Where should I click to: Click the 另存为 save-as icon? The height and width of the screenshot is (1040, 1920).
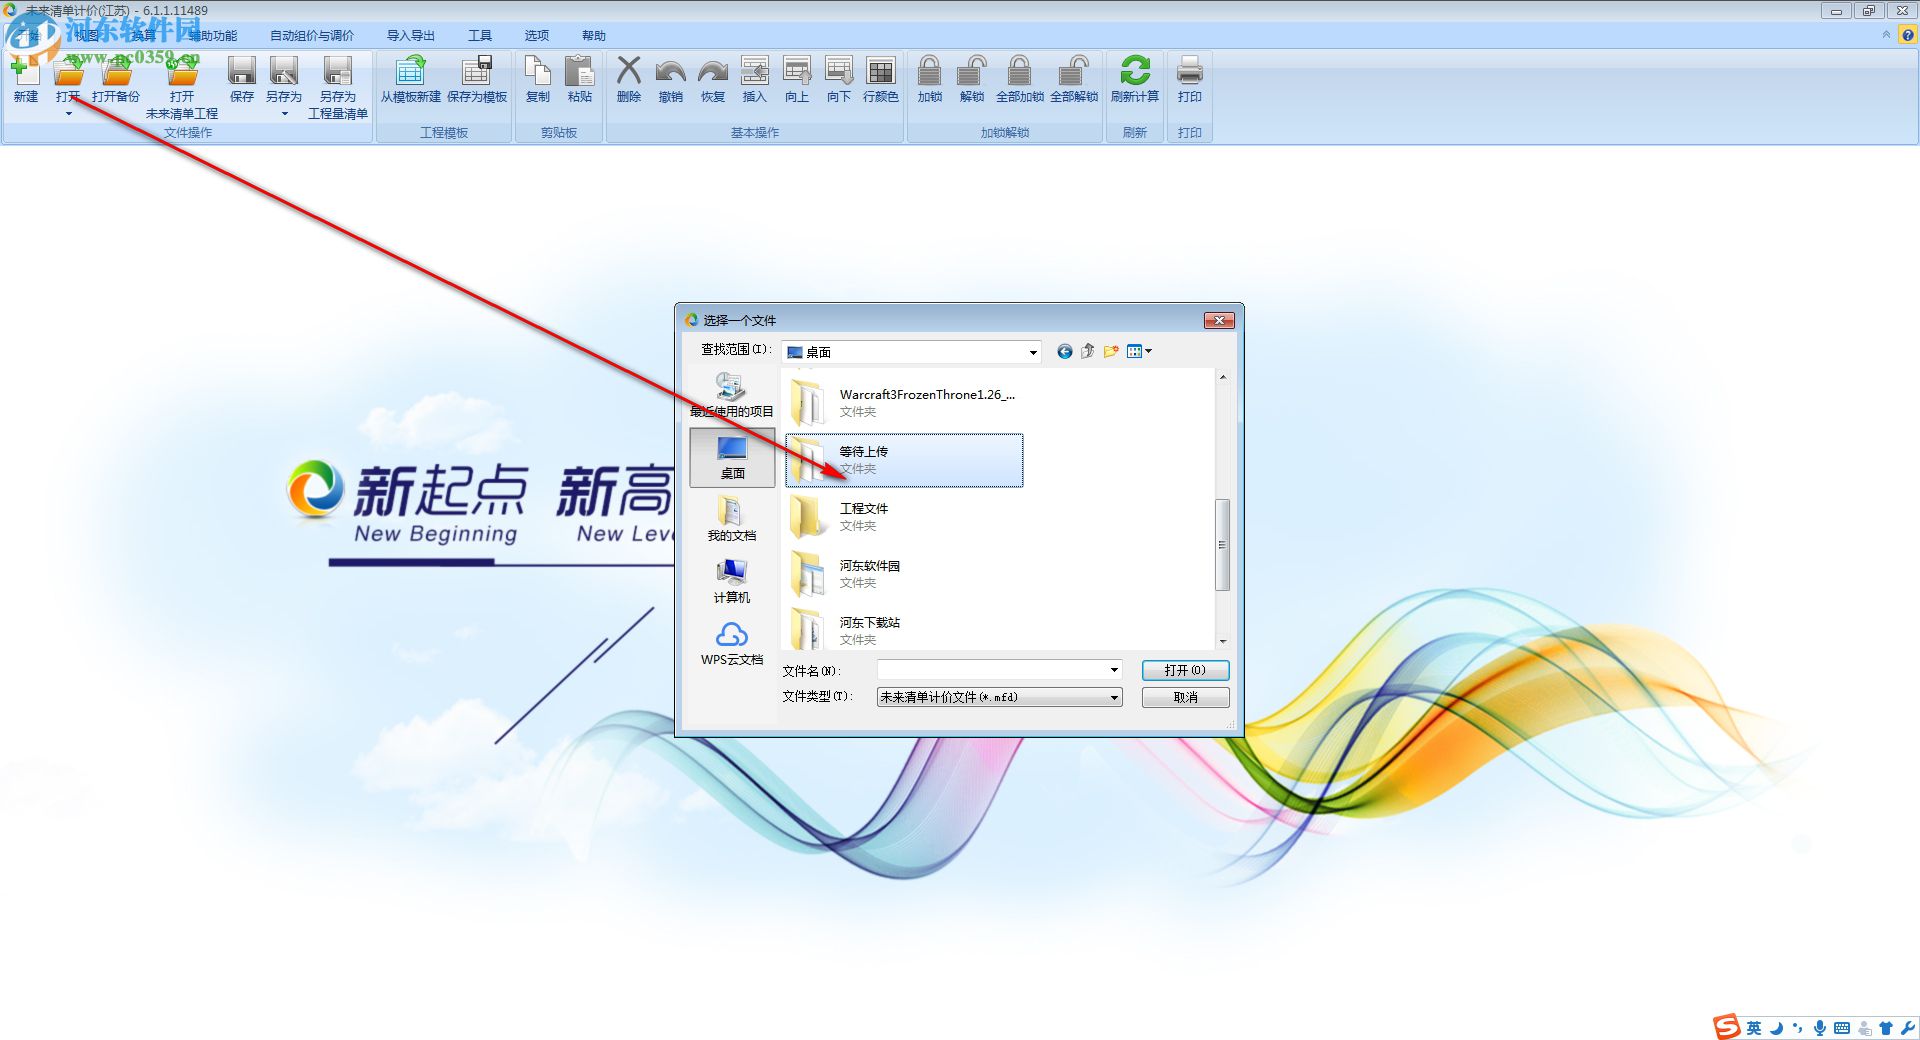click(284, 72)
